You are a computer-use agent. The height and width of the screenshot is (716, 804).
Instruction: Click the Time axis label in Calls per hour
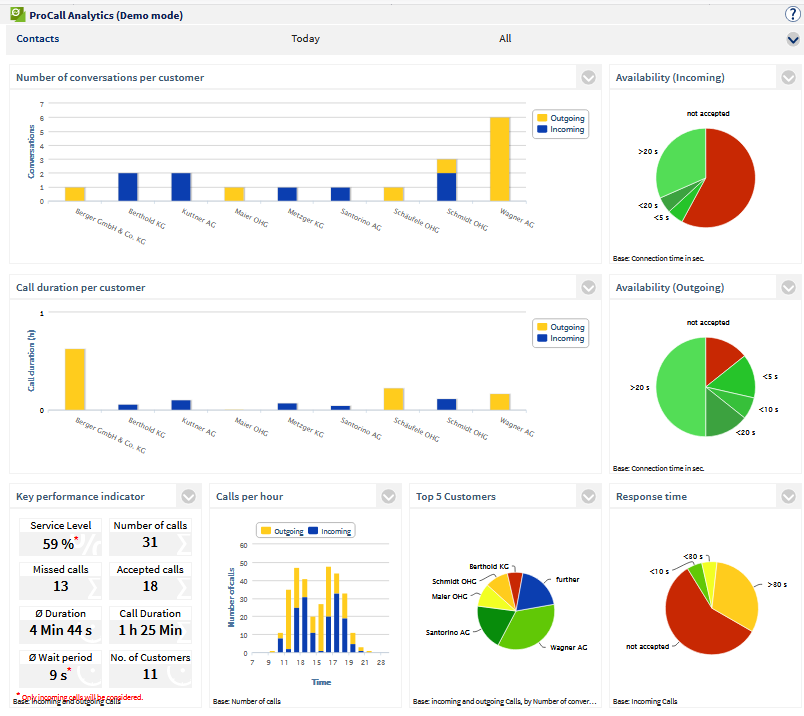[x=321, y=682]
